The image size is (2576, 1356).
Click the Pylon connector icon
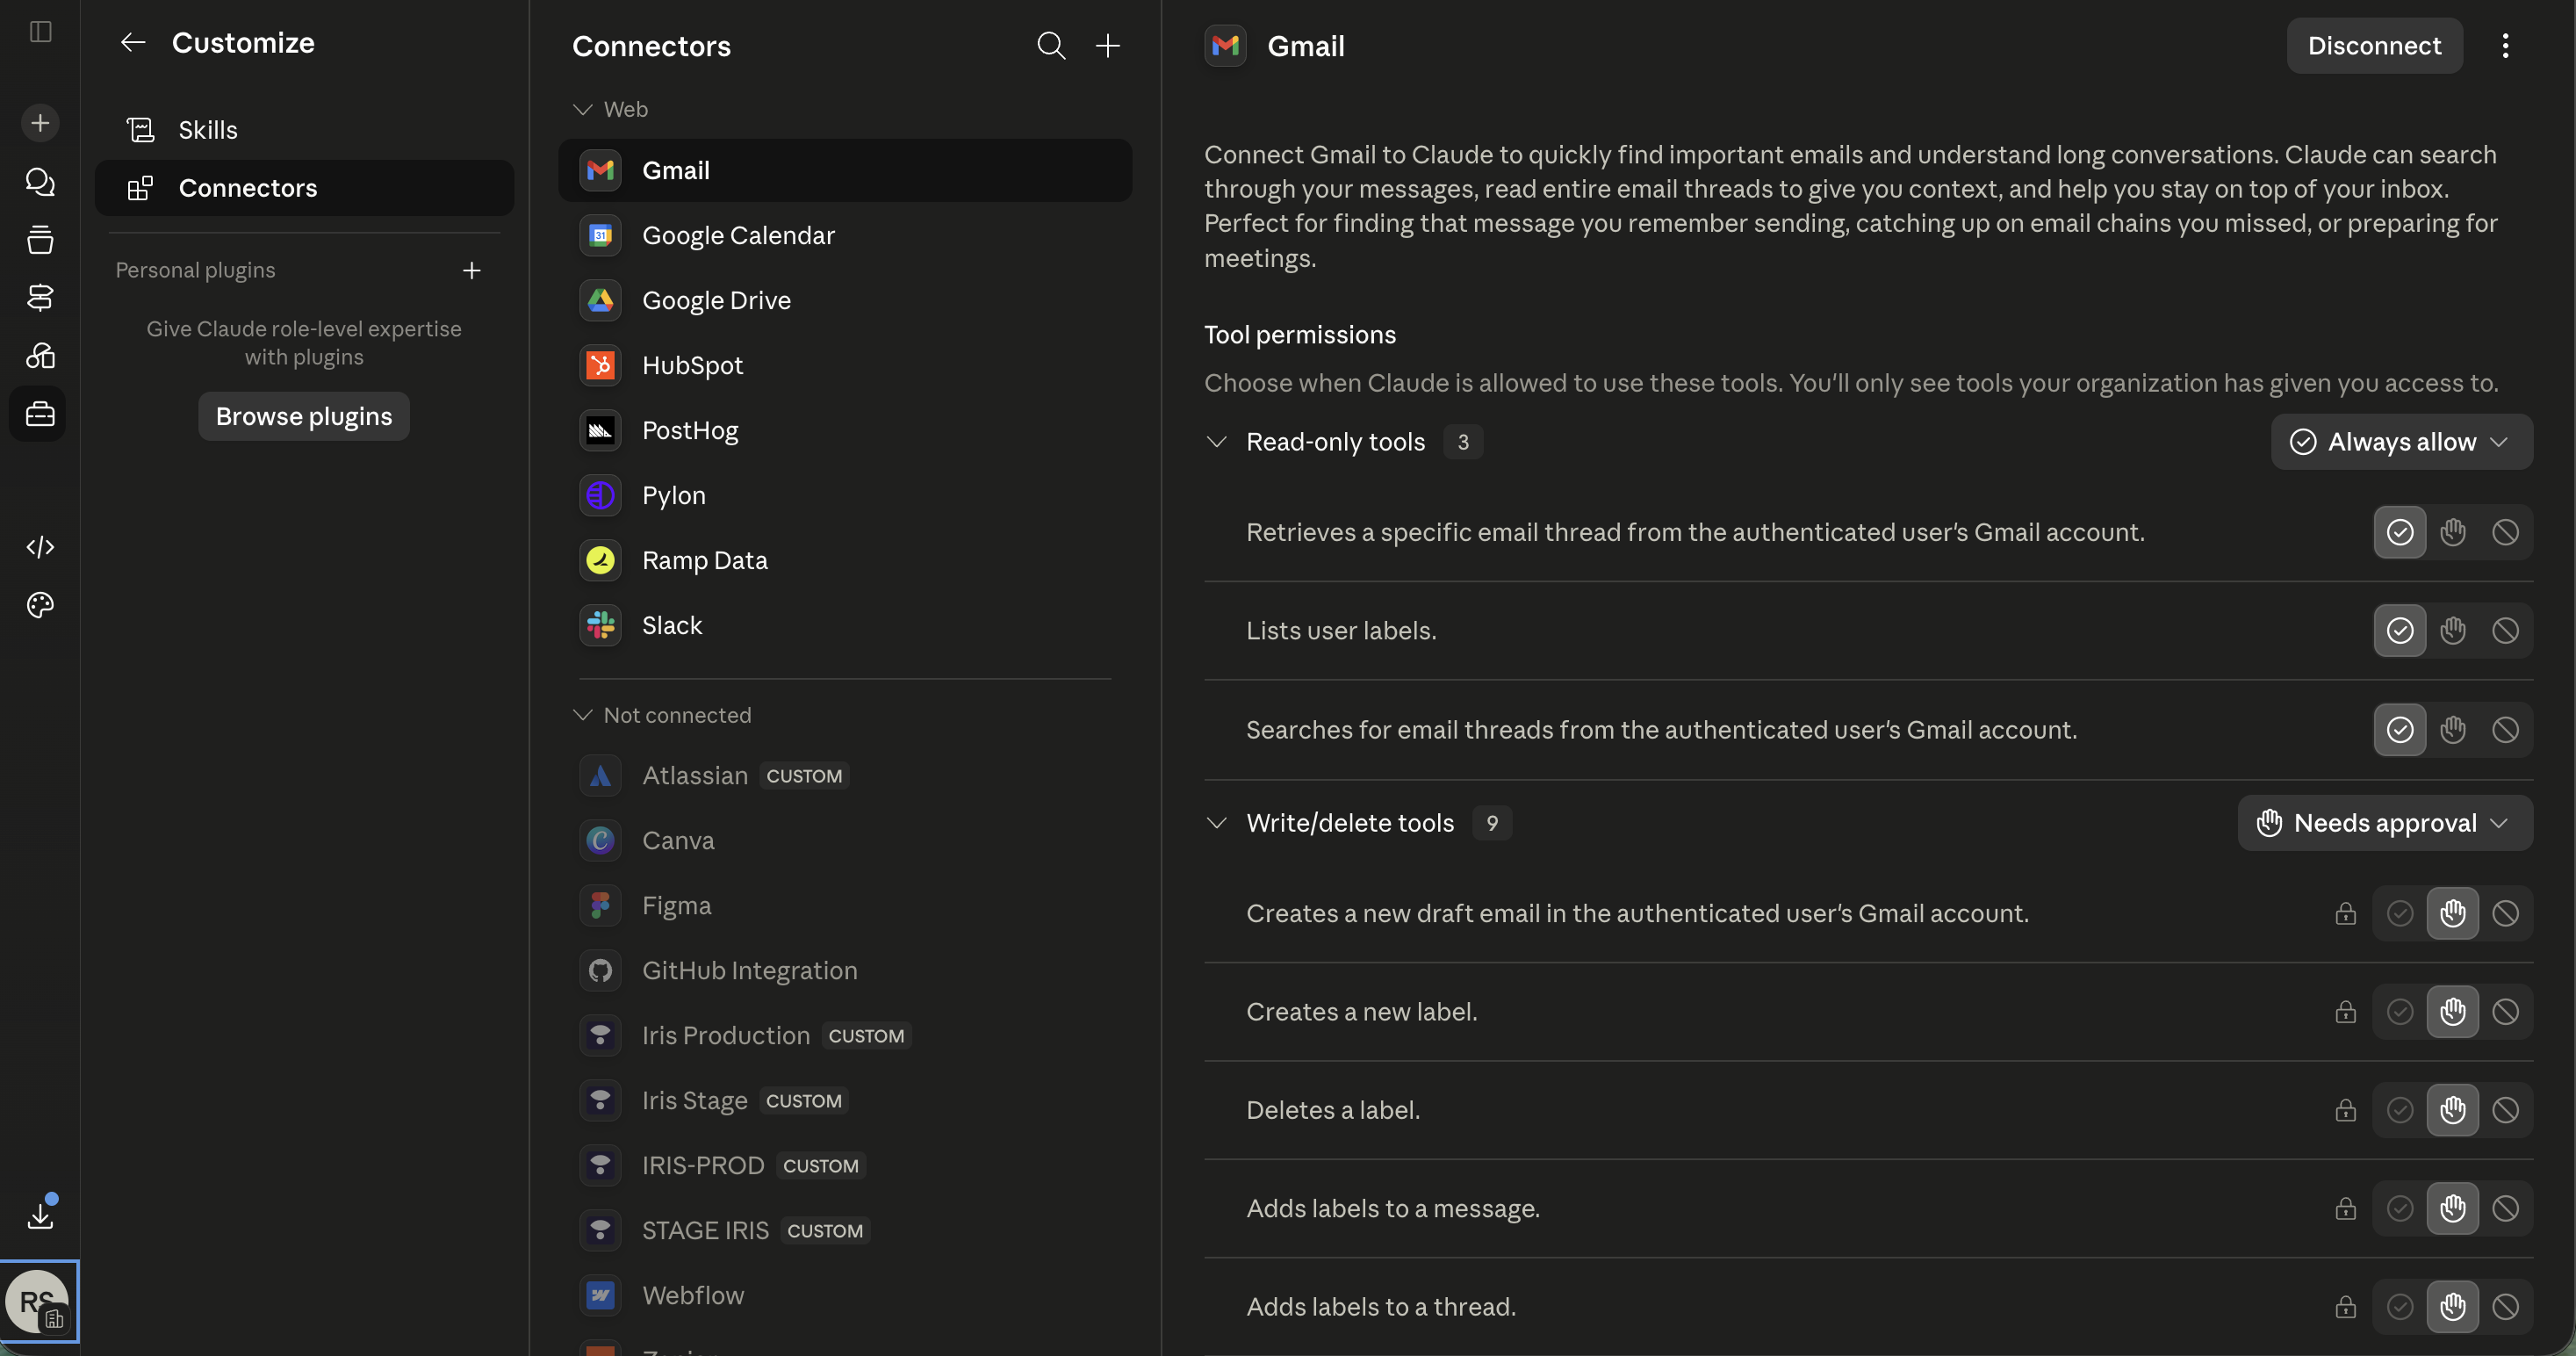point(600,496)
